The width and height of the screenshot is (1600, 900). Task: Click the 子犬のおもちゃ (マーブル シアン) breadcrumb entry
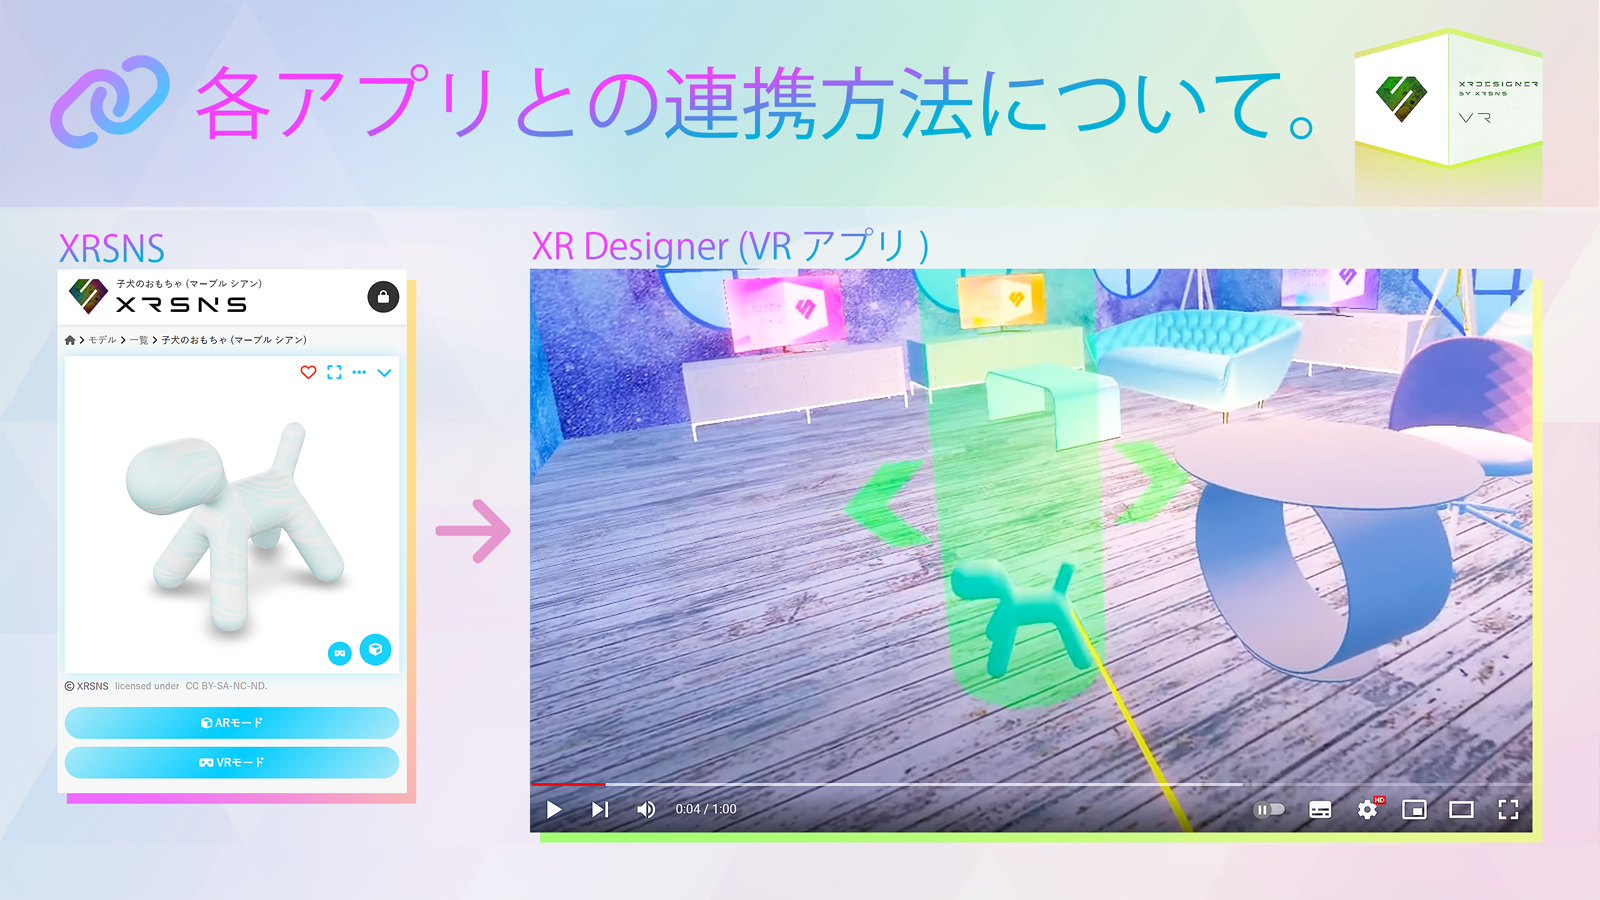[x=234, y=340]
